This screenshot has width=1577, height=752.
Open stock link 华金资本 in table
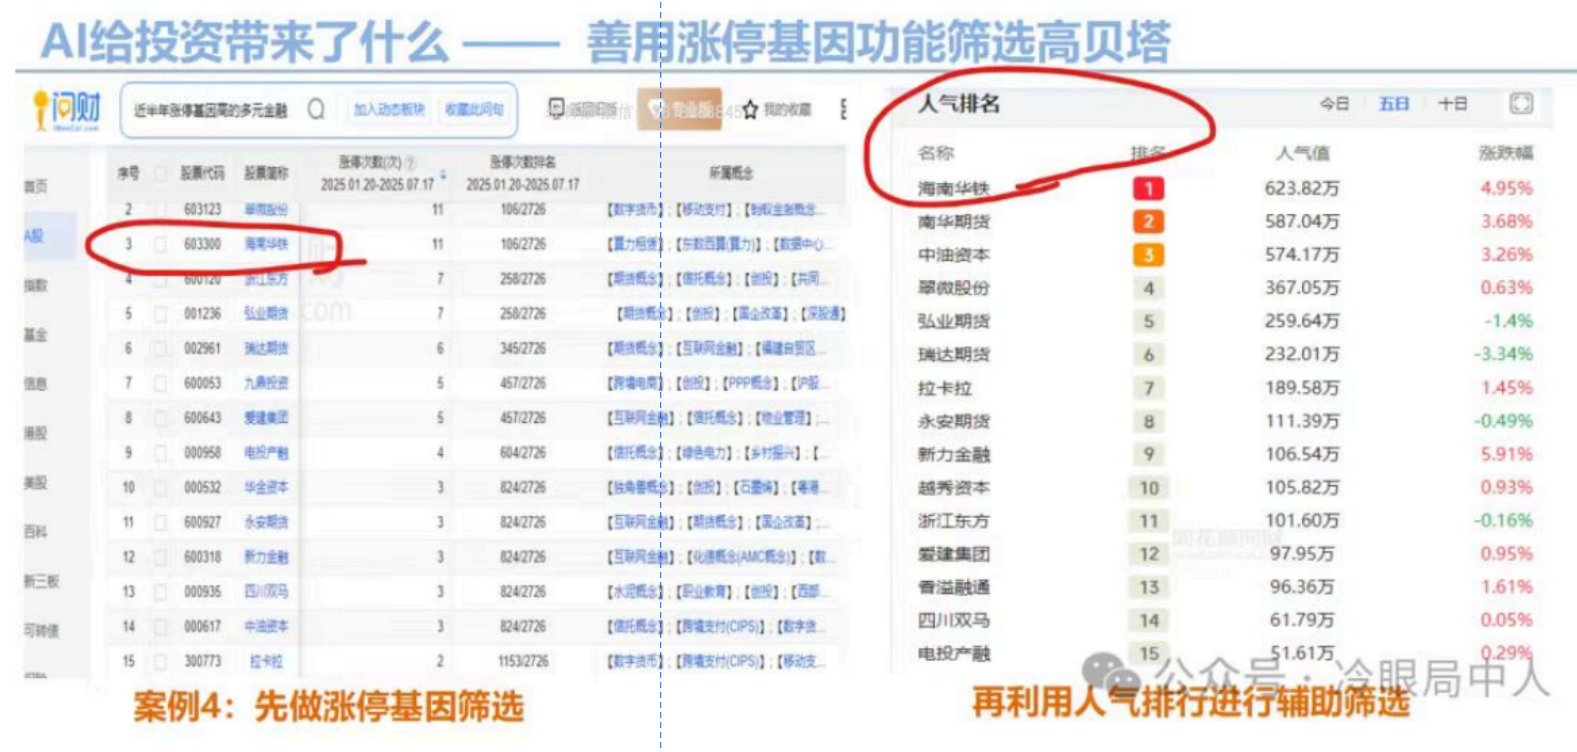click(266, 488)
